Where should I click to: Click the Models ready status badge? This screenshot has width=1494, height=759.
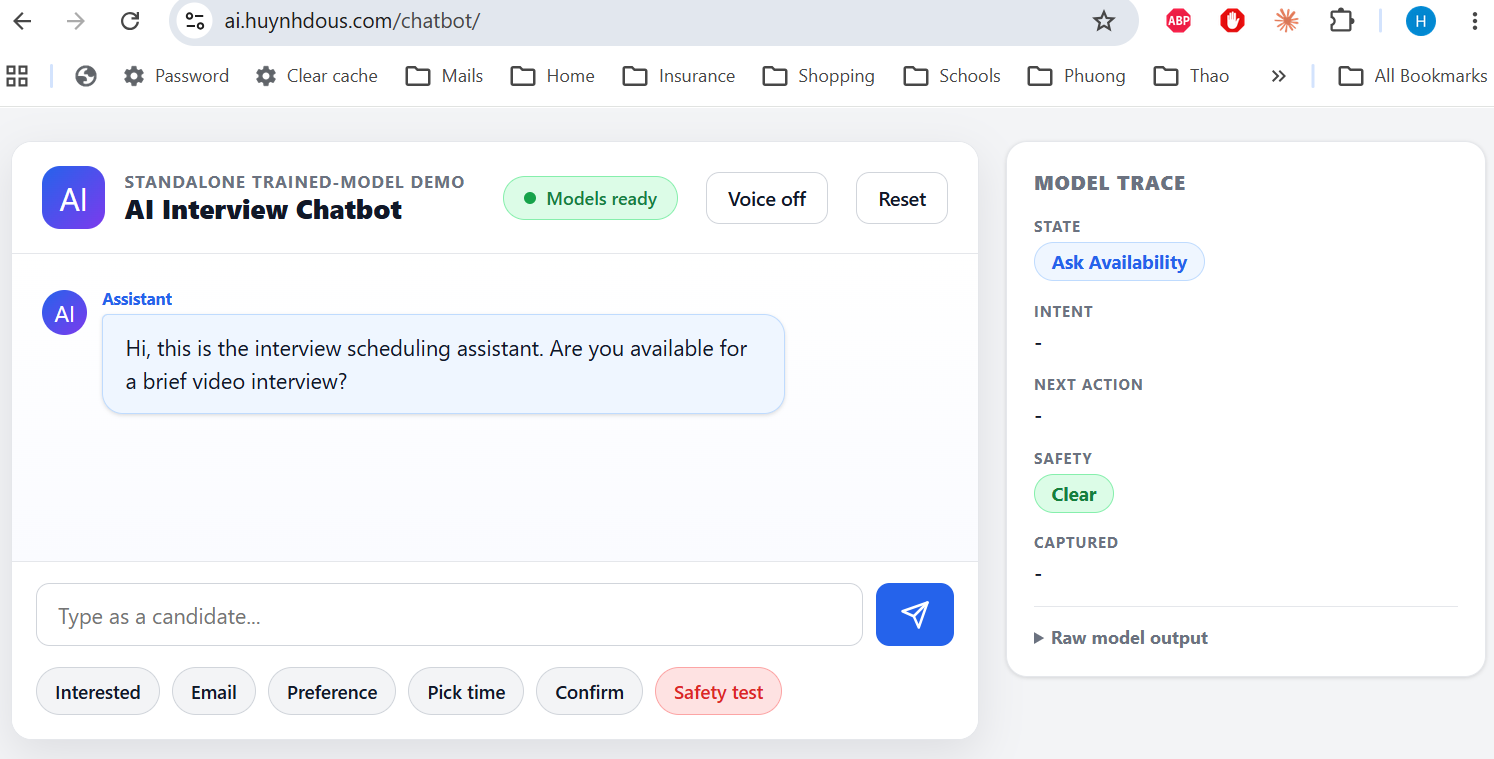point(590,198)
